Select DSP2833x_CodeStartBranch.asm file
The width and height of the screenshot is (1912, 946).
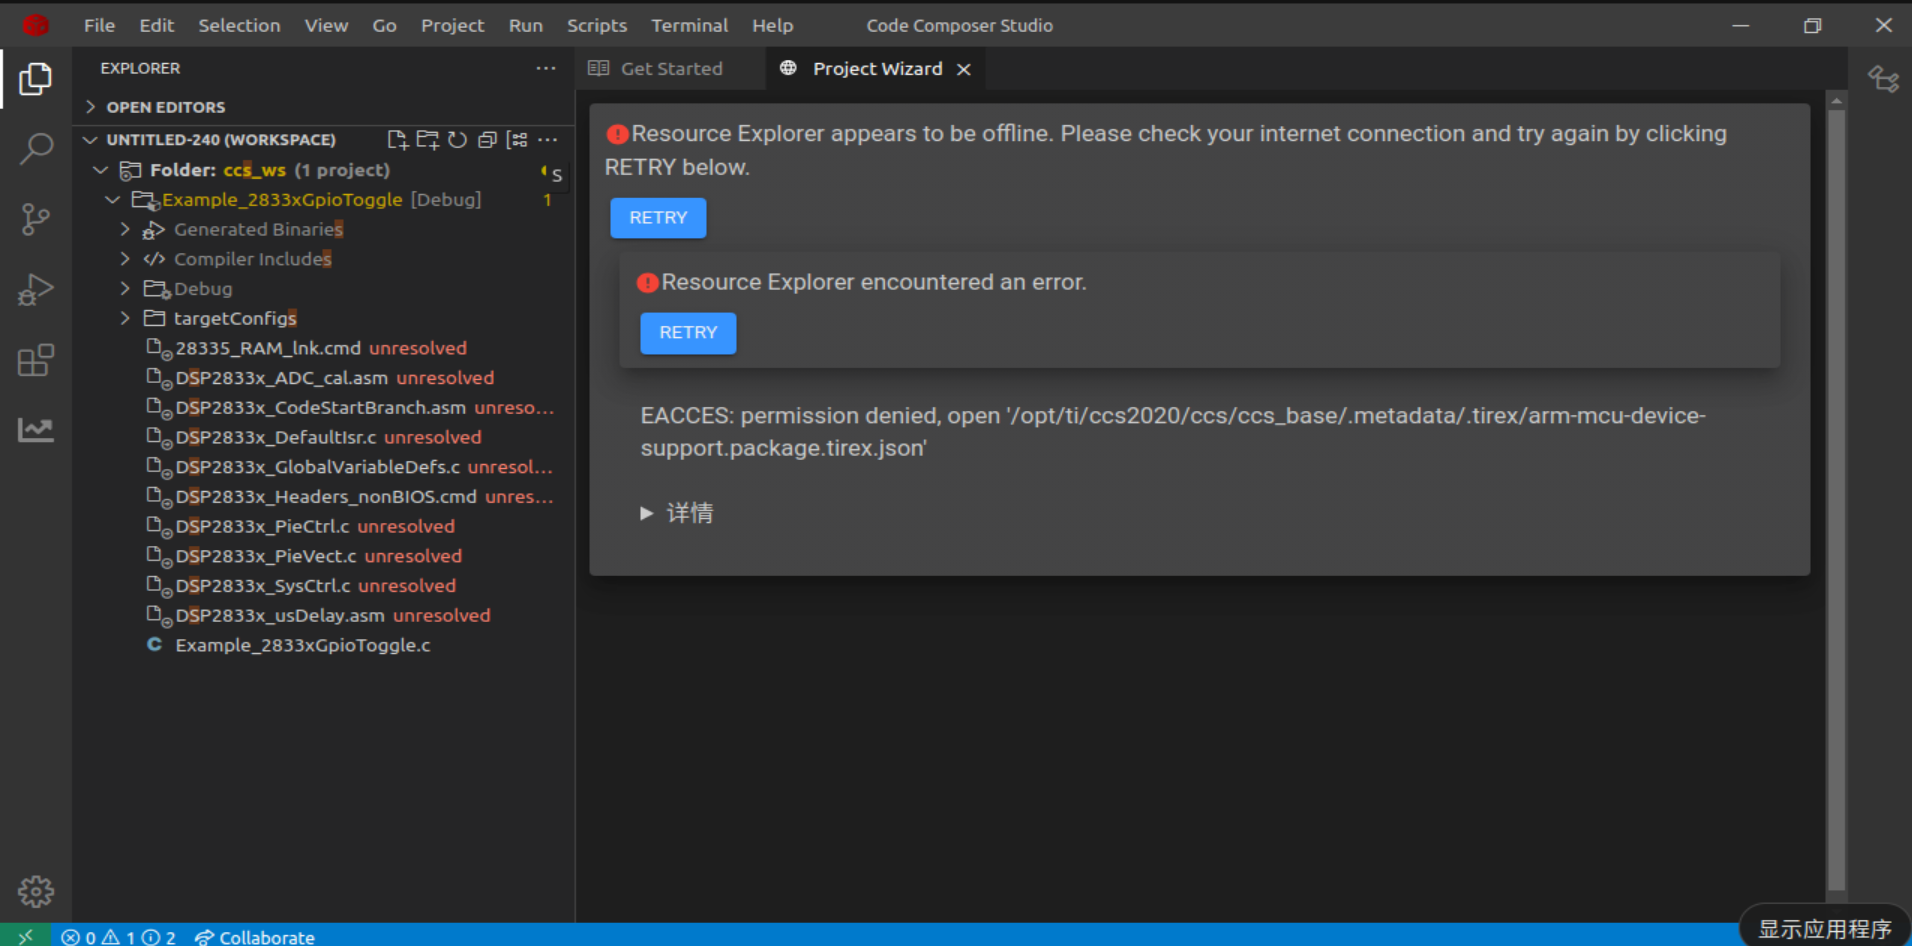[323, 407]
